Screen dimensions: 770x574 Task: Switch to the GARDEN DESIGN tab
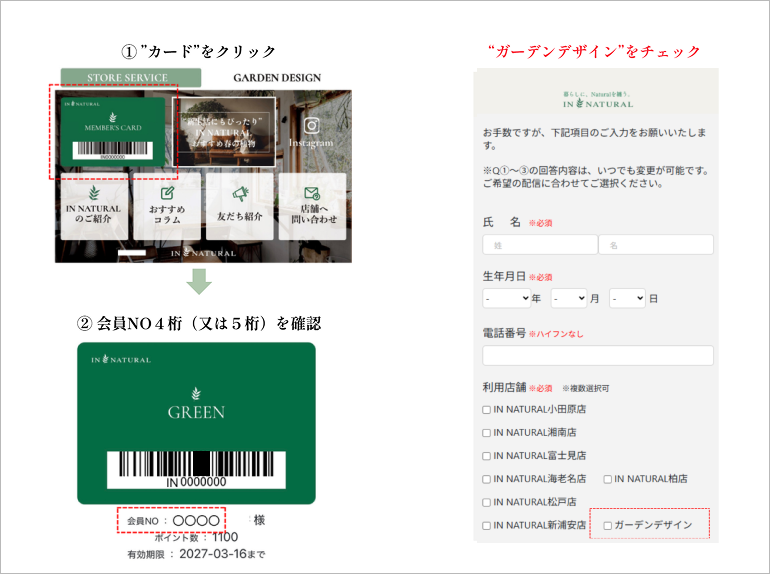coord(277,78)
